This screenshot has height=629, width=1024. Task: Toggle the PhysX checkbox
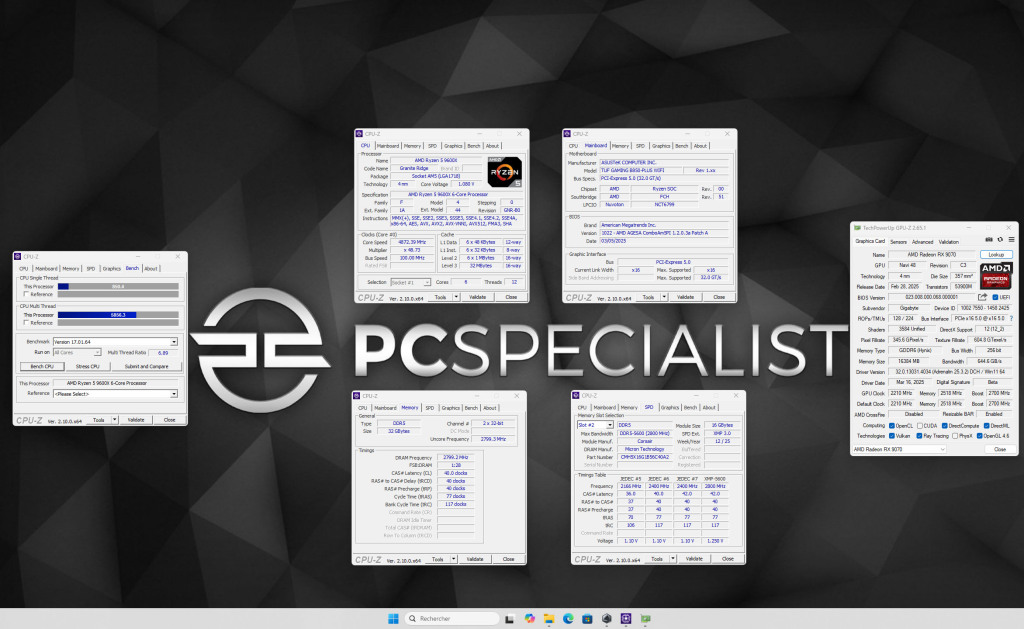[x=955, y=436]
